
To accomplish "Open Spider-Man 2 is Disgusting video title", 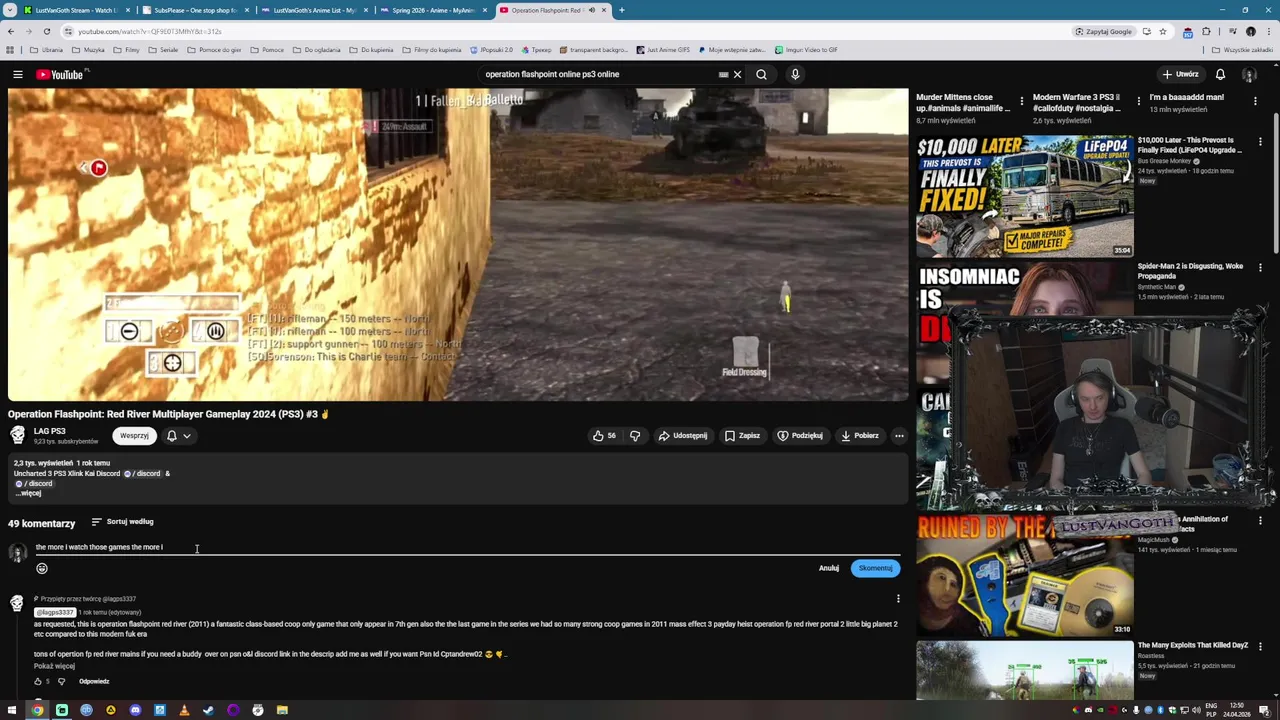I will pos(1190,271).
